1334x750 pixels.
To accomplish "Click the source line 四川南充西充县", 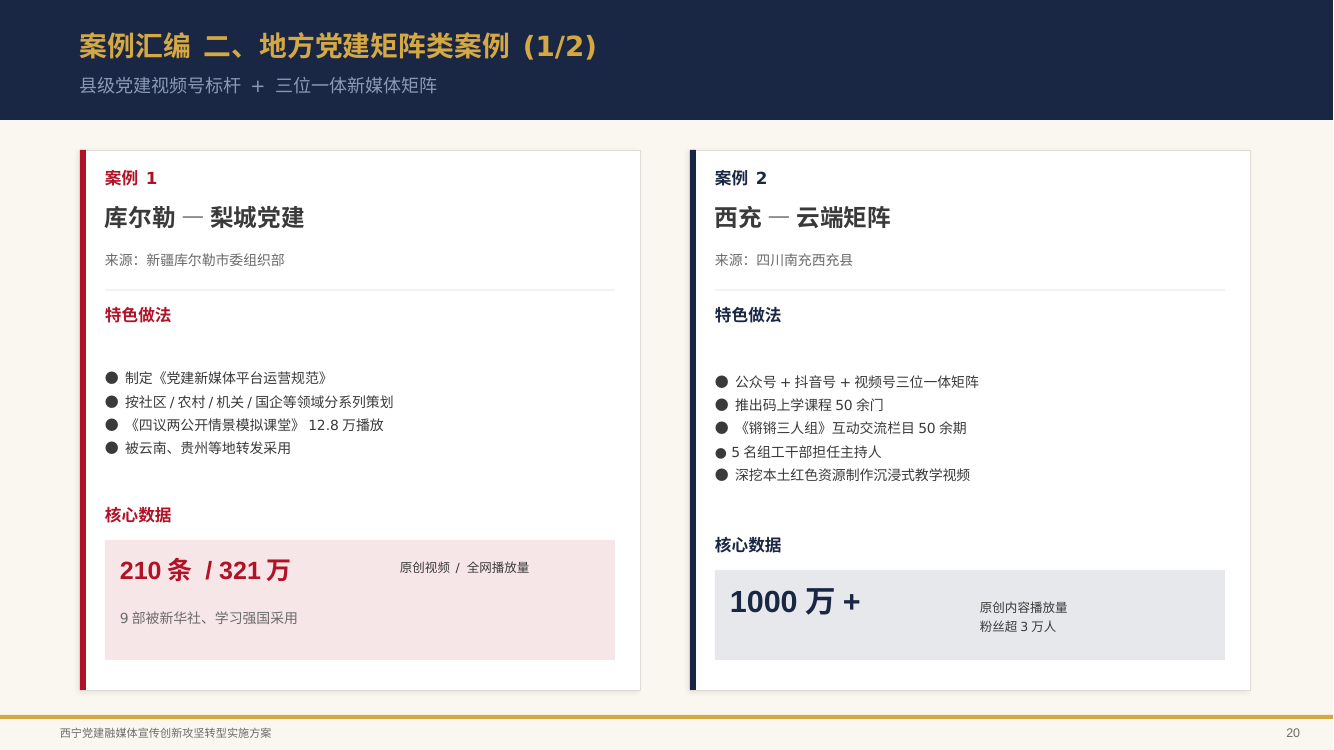I will (784, 260).
